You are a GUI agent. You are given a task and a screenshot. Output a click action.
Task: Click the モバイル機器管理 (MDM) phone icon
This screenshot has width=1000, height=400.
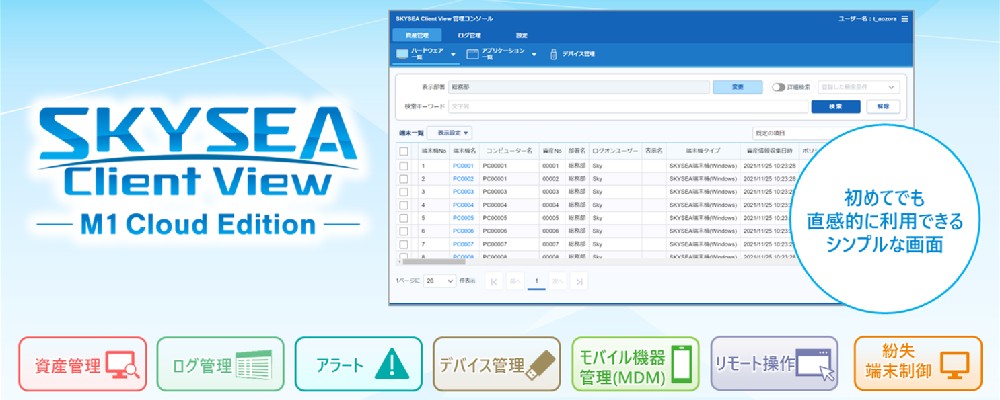(x=683, y=364)
